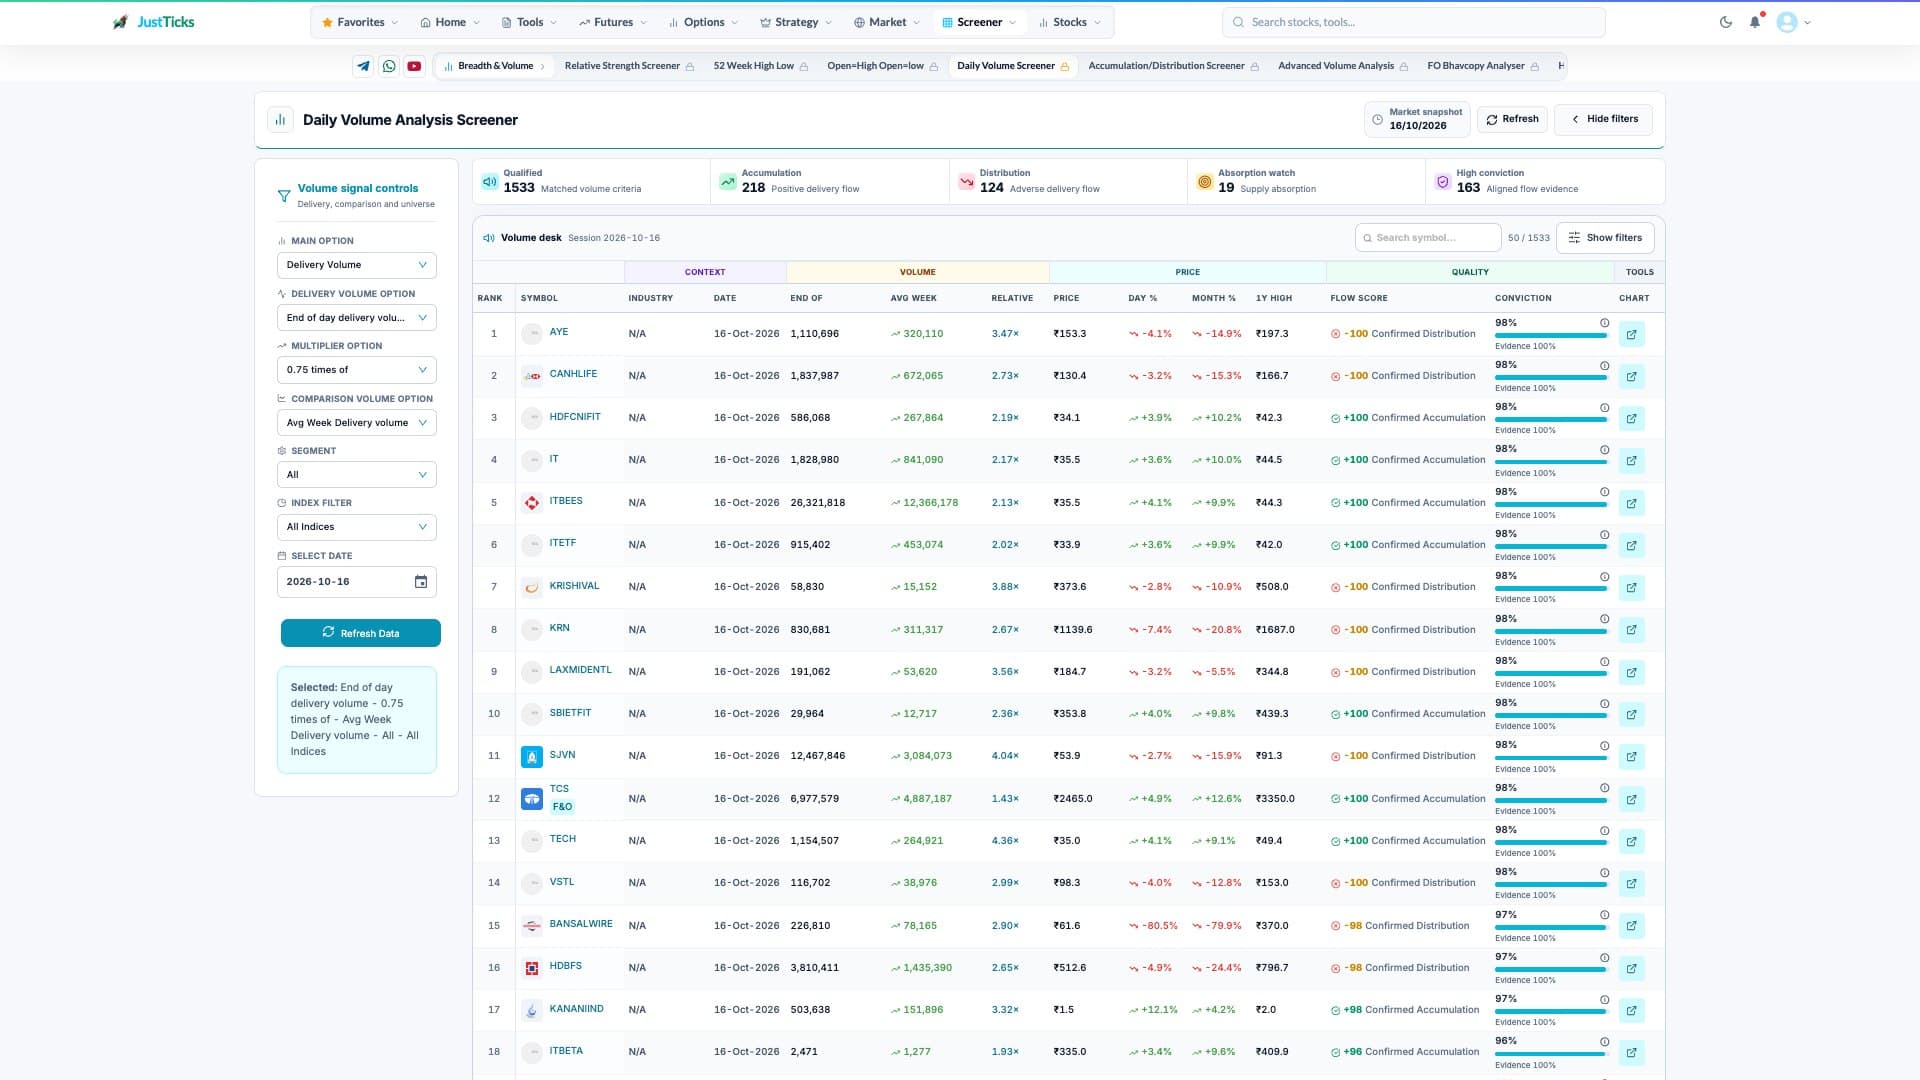Open the Screener top menu
This screenshot has height=1080, width=1920.
[x=979, y=22]
